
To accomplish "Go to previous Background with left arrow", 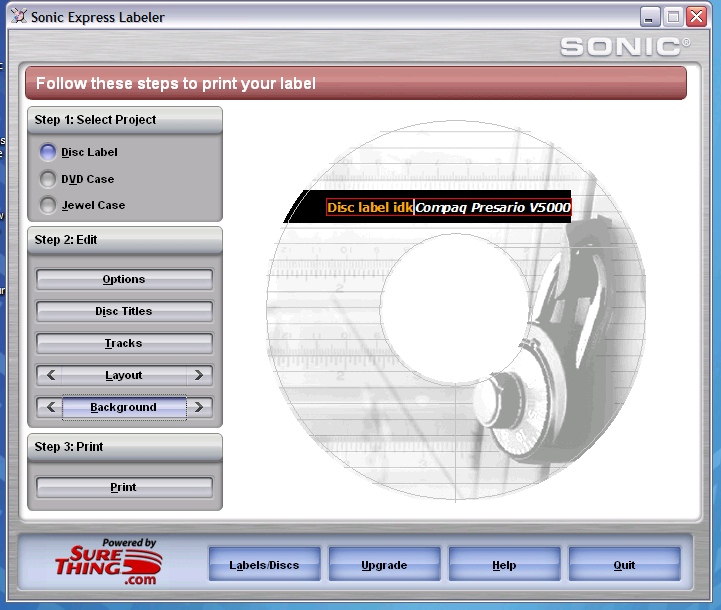I will tap(51, 407).
